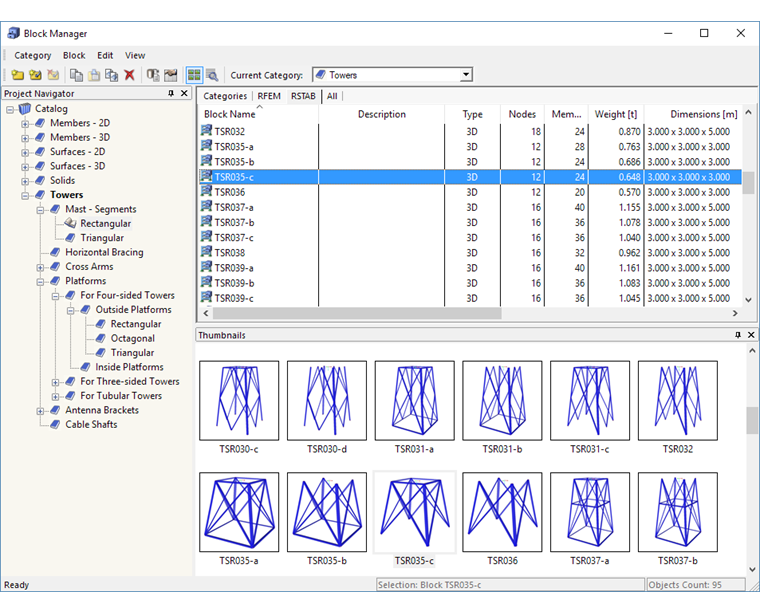Toggle the Project Navigator auto-hide pin
The image size is (760, 614).
click(x=171, y=93)
